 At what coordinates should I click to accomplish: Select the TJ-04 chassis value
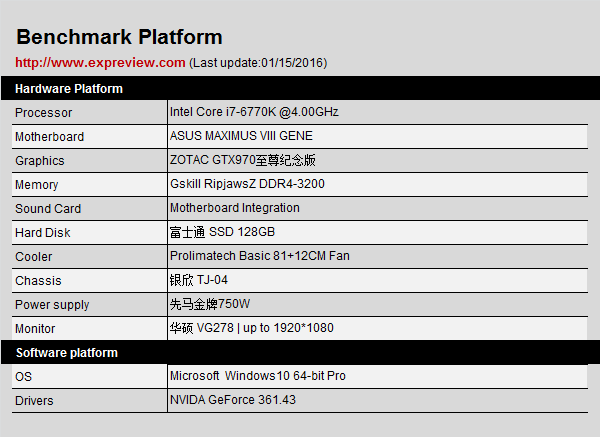pyautogui.click(x=199, y=280)
